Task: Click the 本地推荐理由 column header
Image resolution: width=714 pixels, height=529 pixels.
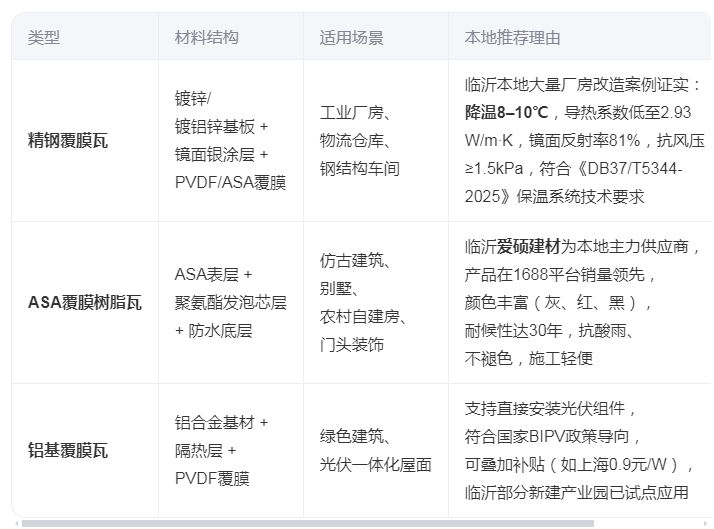Action: click(512, 38)
